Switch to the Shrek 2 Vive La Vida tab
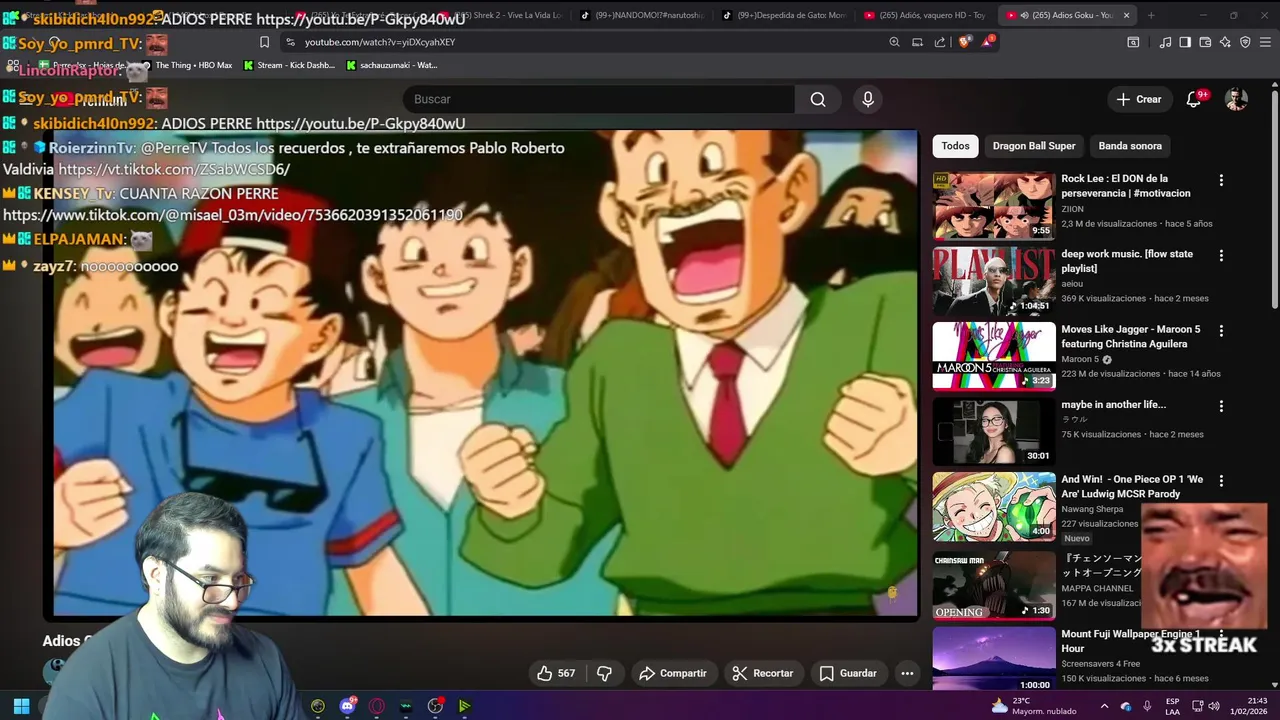Screen dimensions: 1280x720 [x=505, y=15]
